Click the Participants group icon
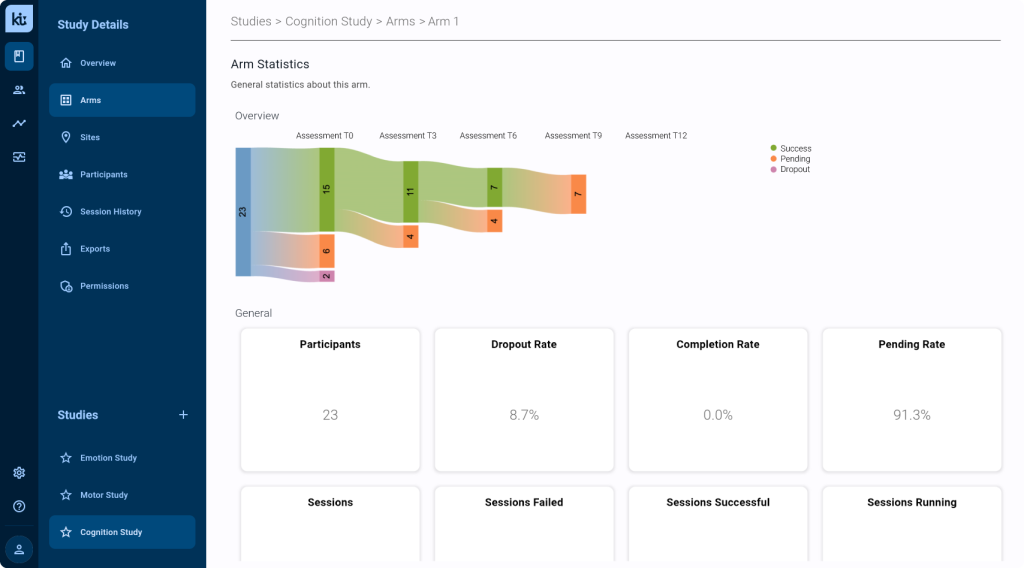 click(x=66, y=174)
